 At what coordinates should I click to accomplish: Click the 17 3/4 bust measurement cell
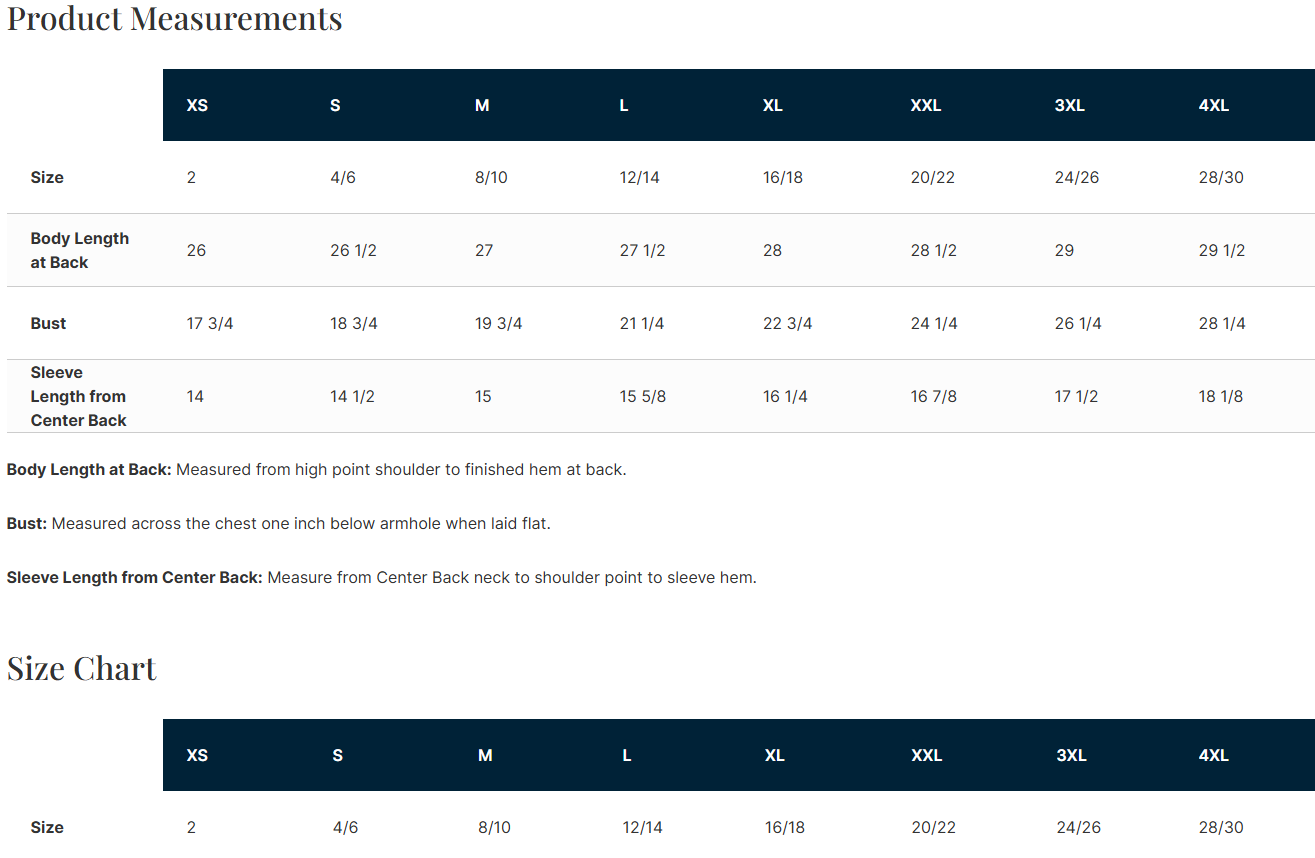pyautogui.click(x=210, y=323)
